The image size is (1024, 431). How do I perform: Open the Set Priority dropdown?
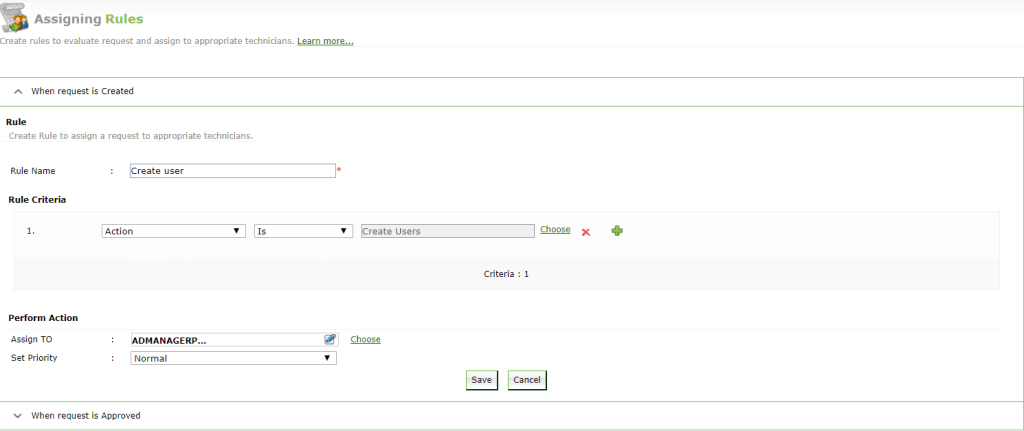(233, 358)
